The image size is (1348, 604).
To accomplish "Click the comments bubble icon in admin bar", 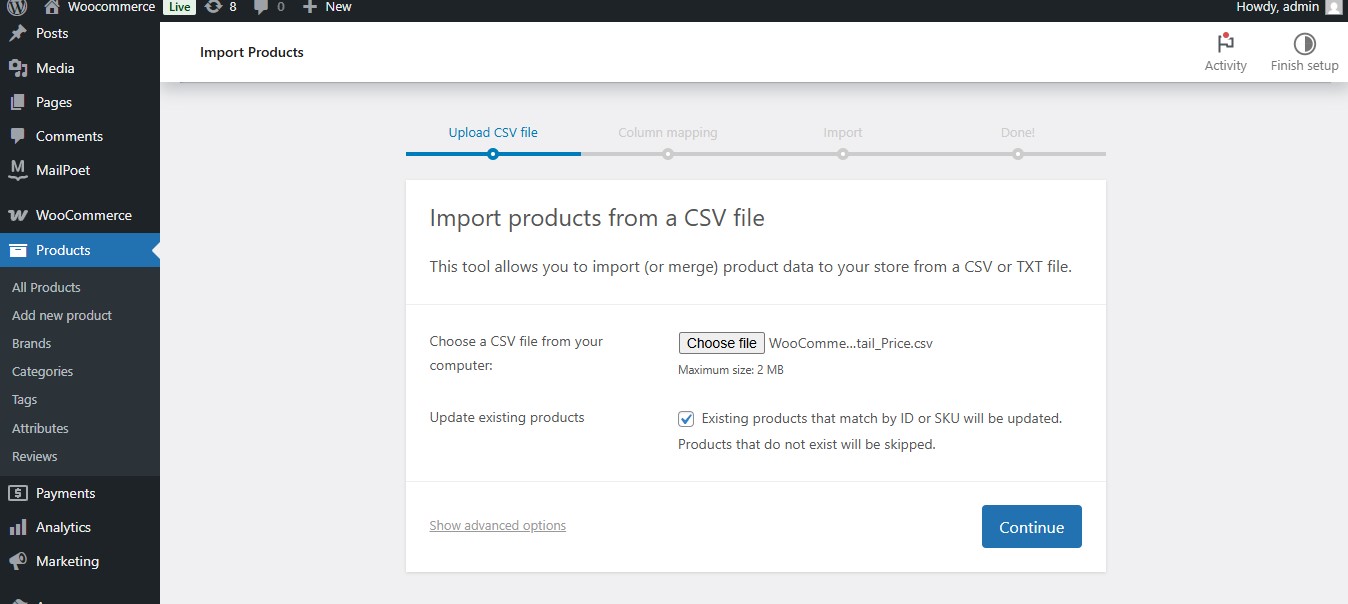I will (261, 7).
